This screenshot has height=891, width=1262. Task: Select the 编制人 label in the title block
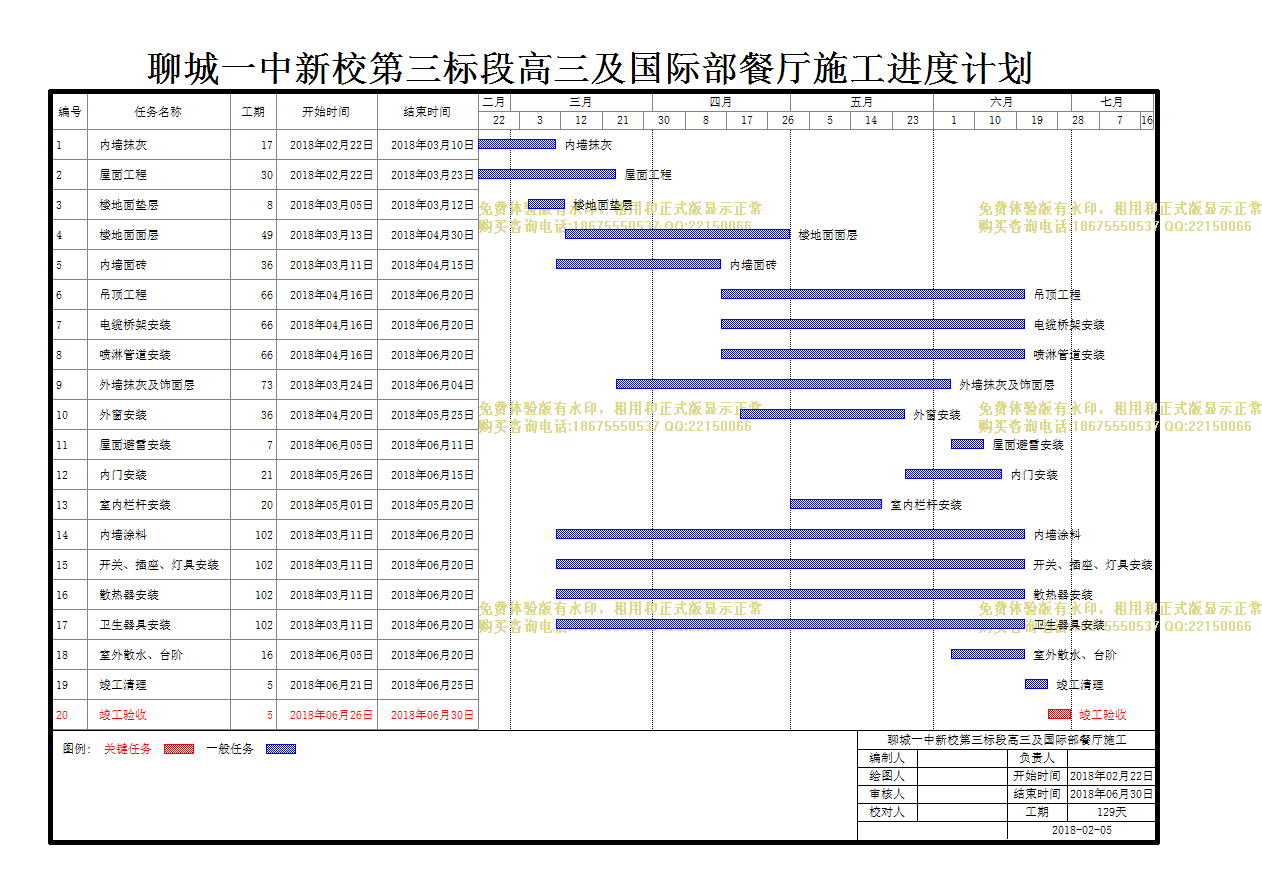[x=887, y=759]
